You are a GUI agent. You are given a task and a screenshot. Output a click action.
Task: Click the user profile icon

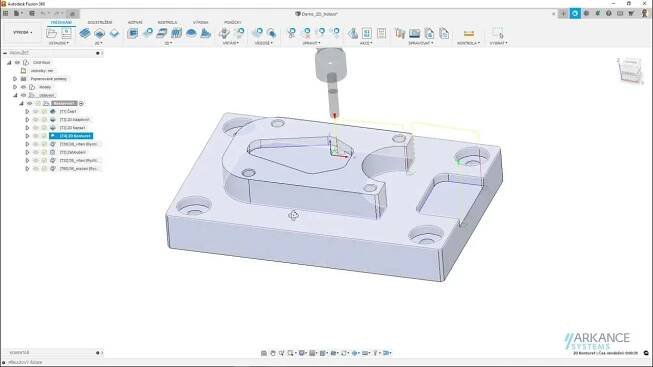tap(644, 13)
